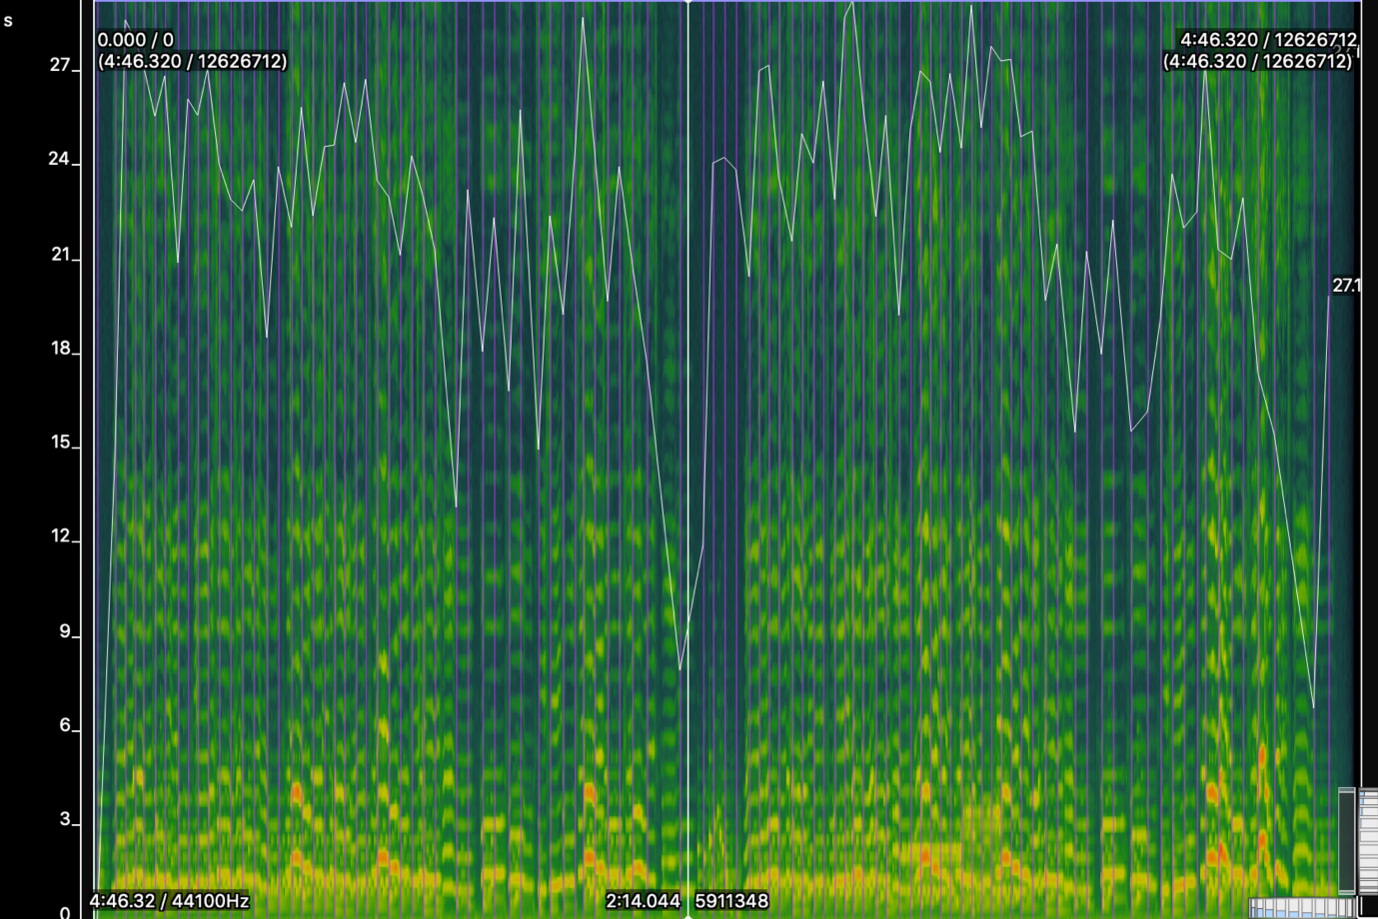Click the 27 tick on vertical scale
Screen dimensions: 1378x919
[x=60, y=65]
